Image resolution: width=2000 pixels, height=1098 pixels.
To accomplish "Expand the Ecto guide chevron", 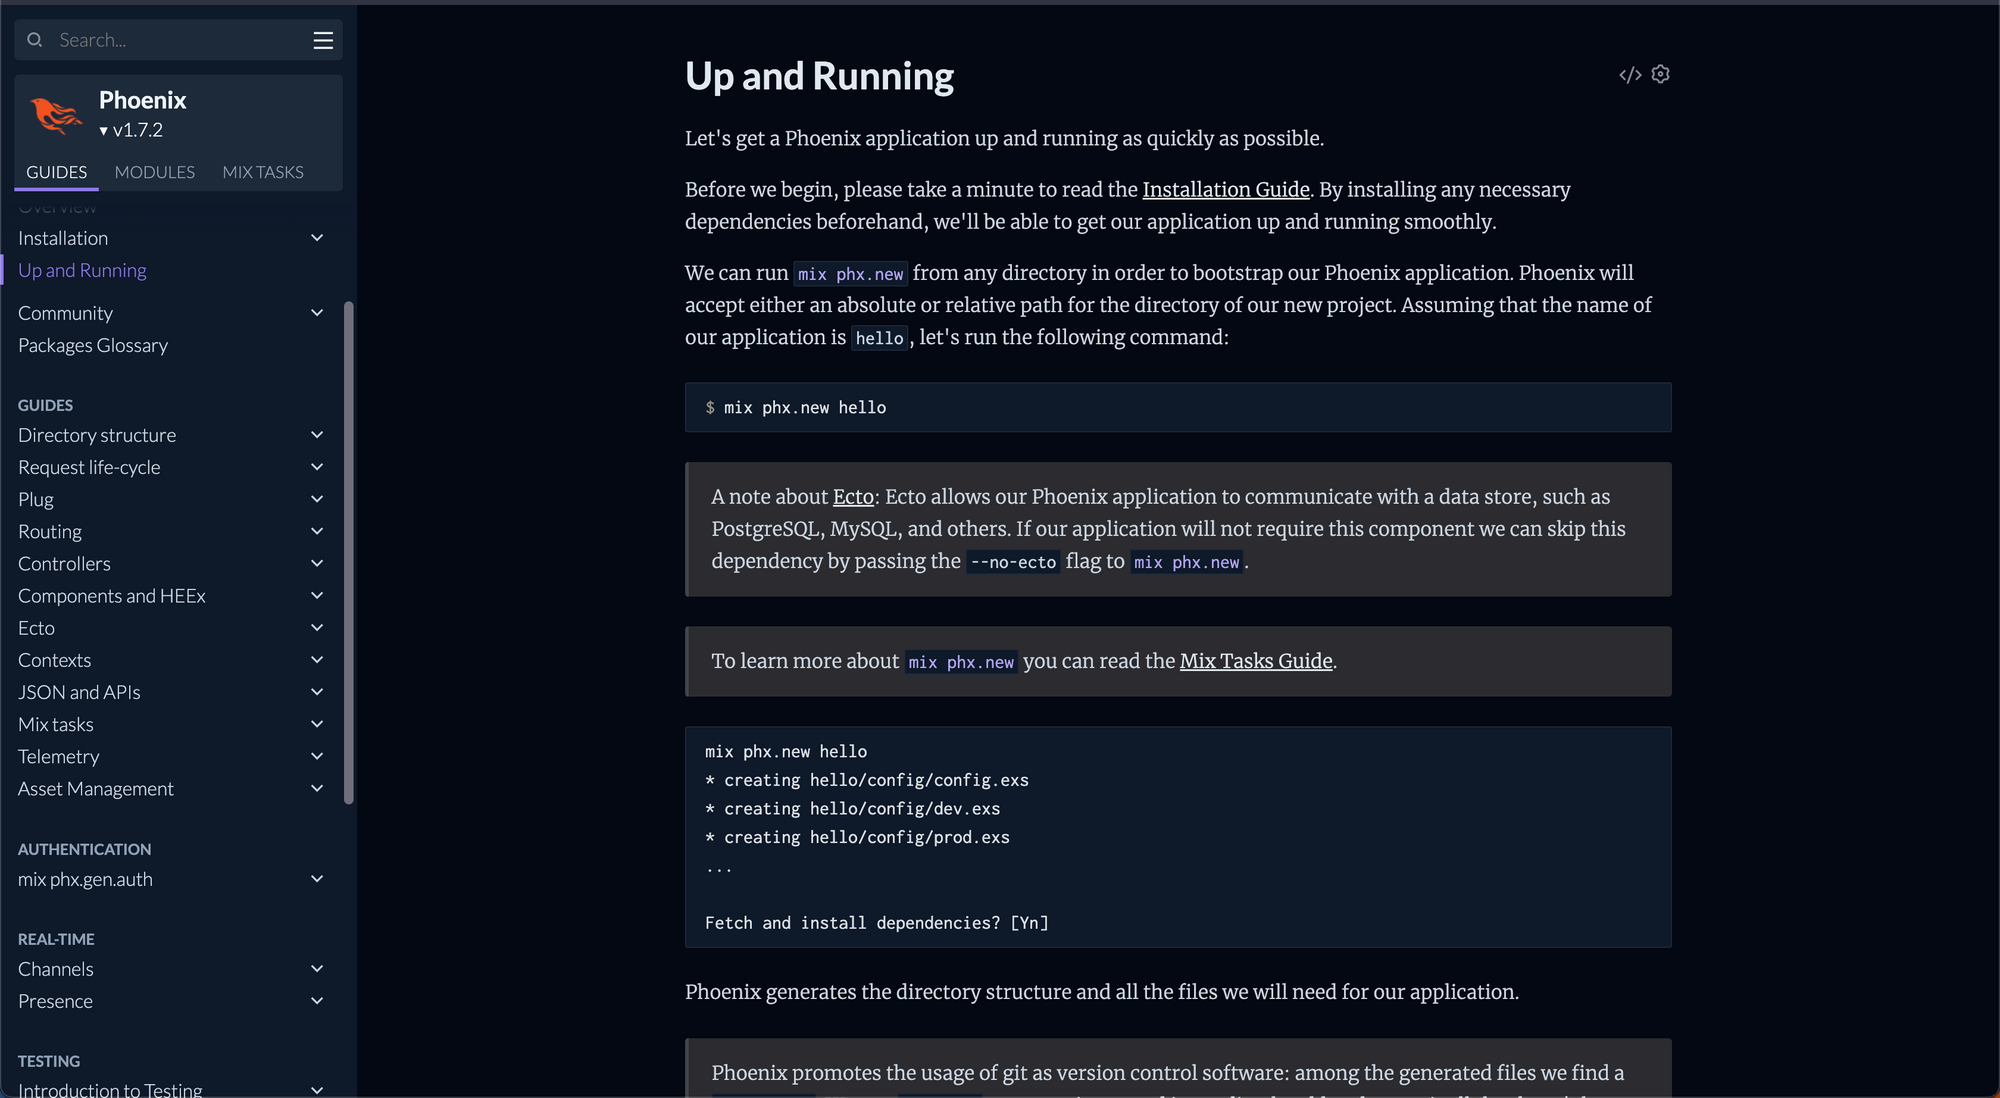I will 317,628.
